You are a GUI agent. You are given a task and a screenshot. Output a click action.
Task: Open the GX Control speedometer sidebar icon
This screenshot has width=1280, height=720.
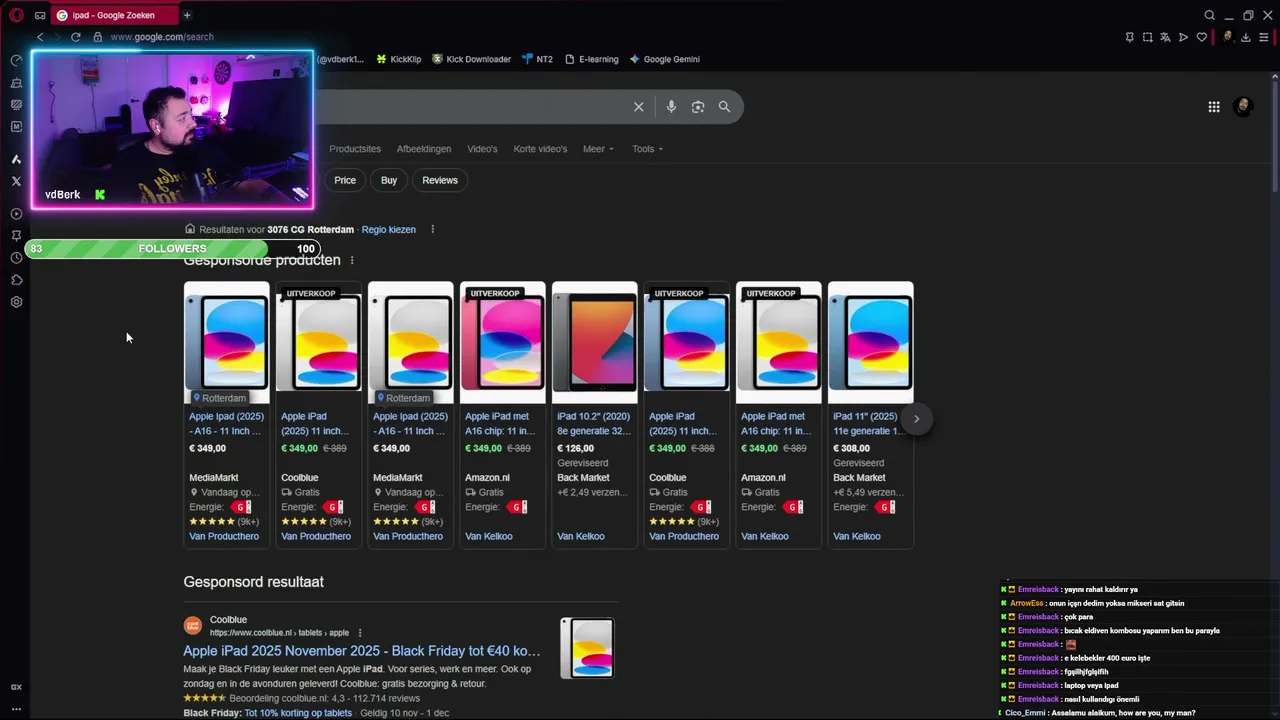[16, 60]
